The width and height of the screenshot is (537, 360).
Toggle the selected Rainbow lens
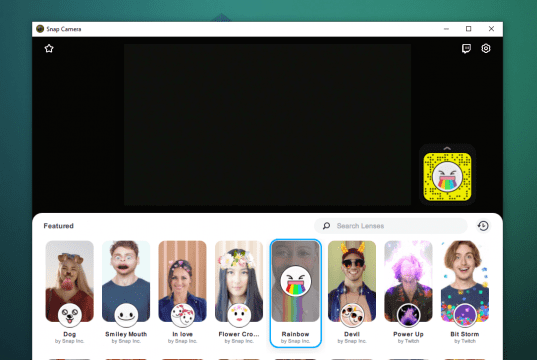296,293
